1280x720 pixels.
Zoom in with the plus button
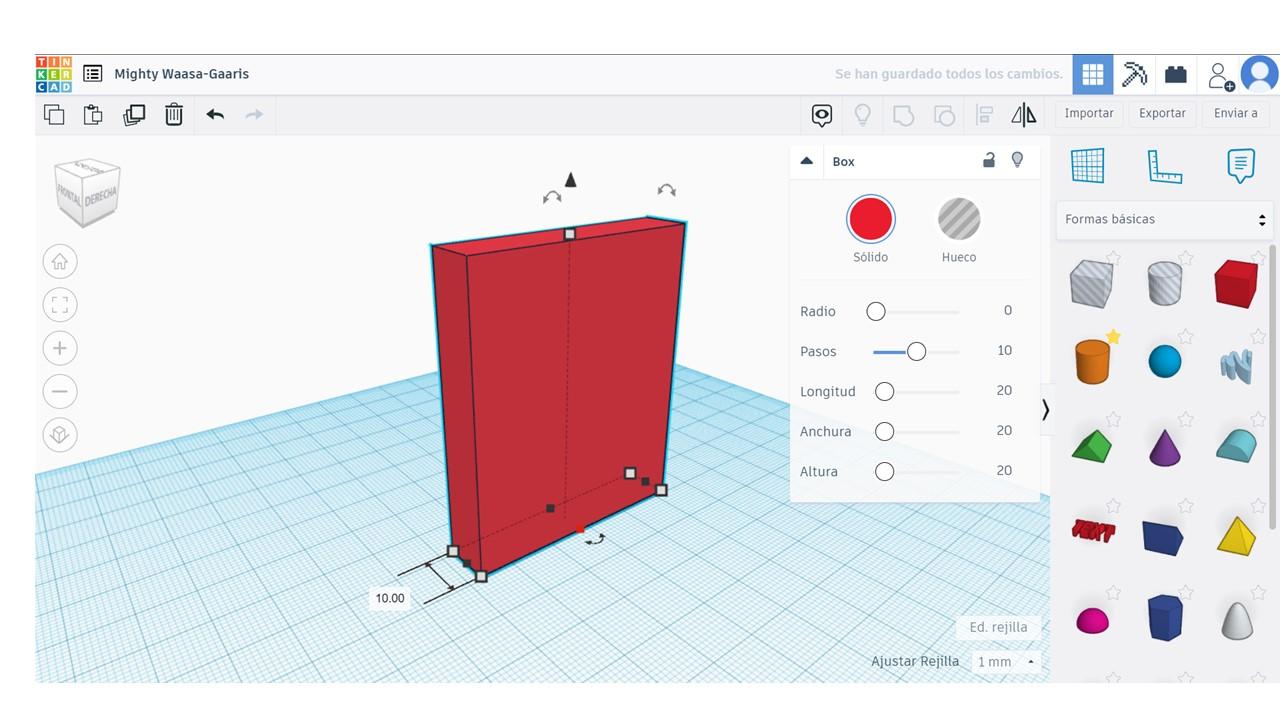tap(60, 348)
